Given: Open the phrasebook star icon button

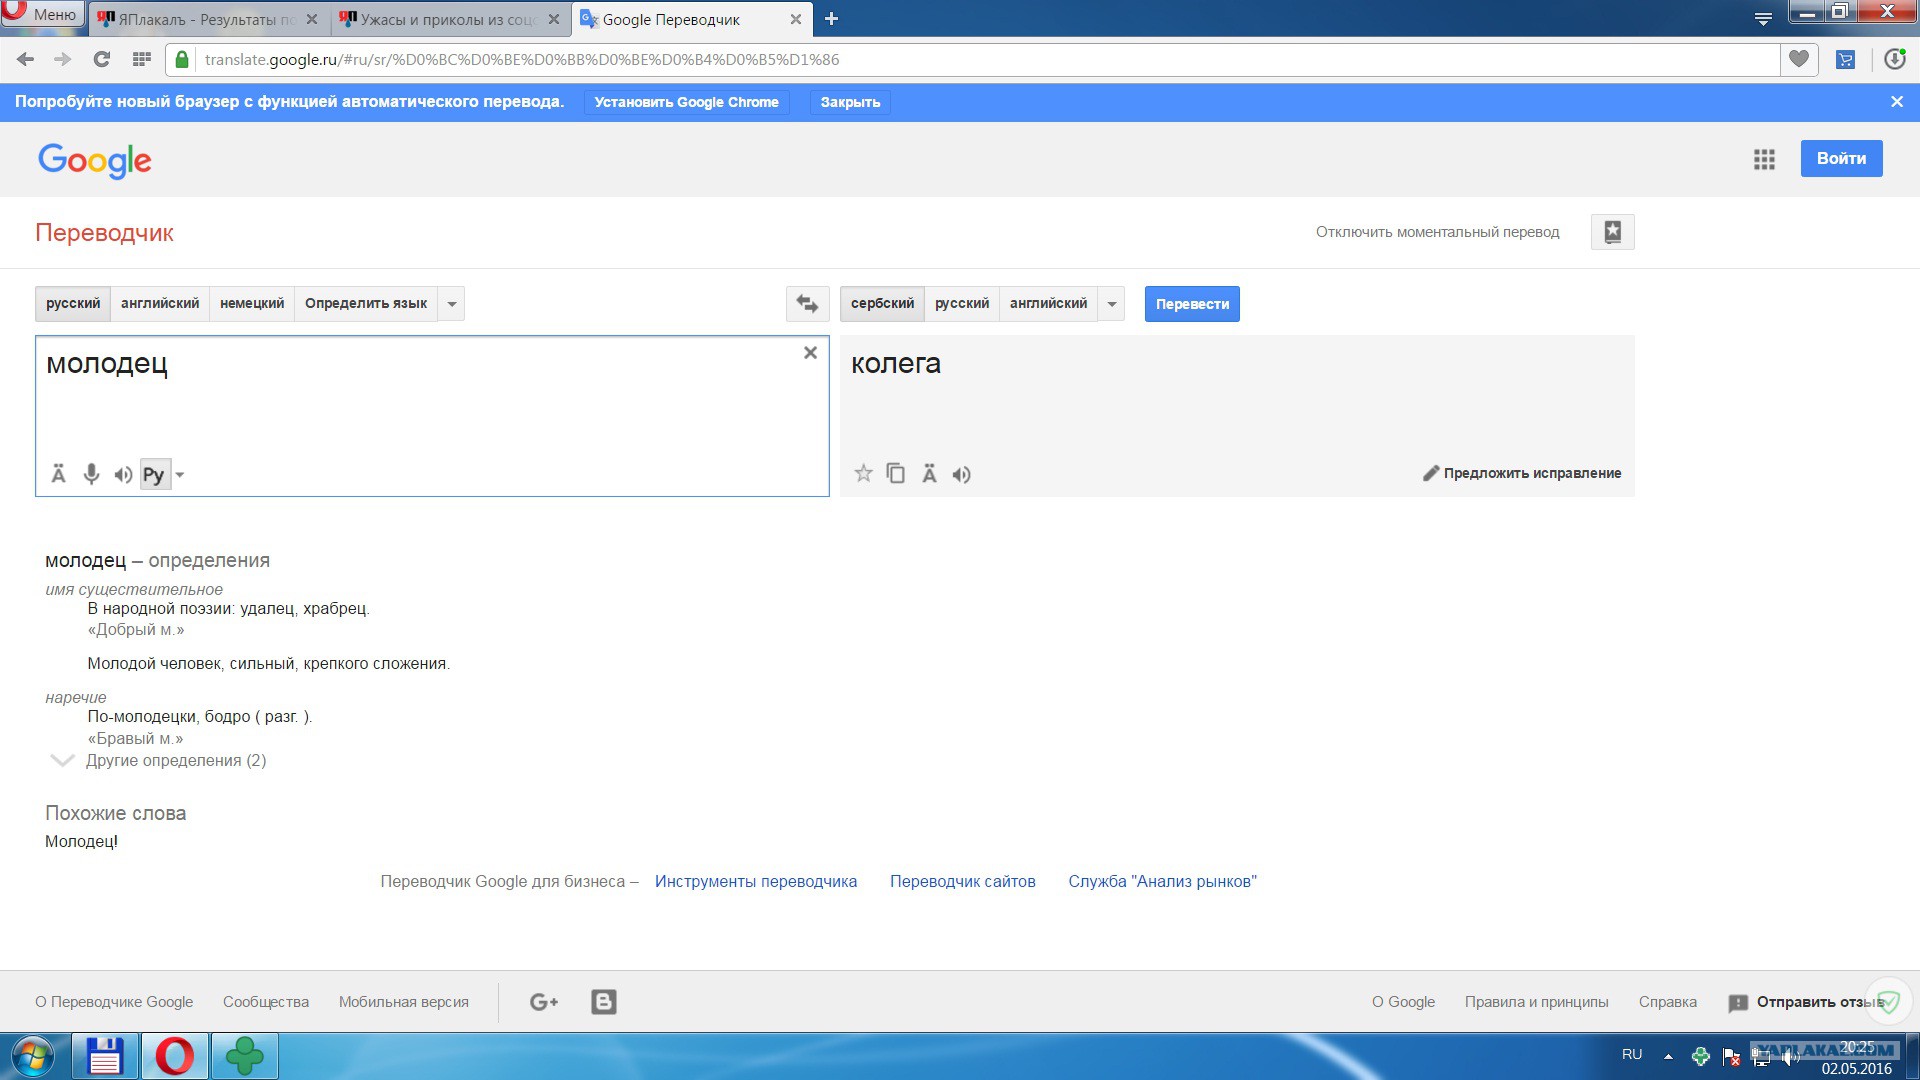Looking at the screenshot, I should coord(1612,232).
